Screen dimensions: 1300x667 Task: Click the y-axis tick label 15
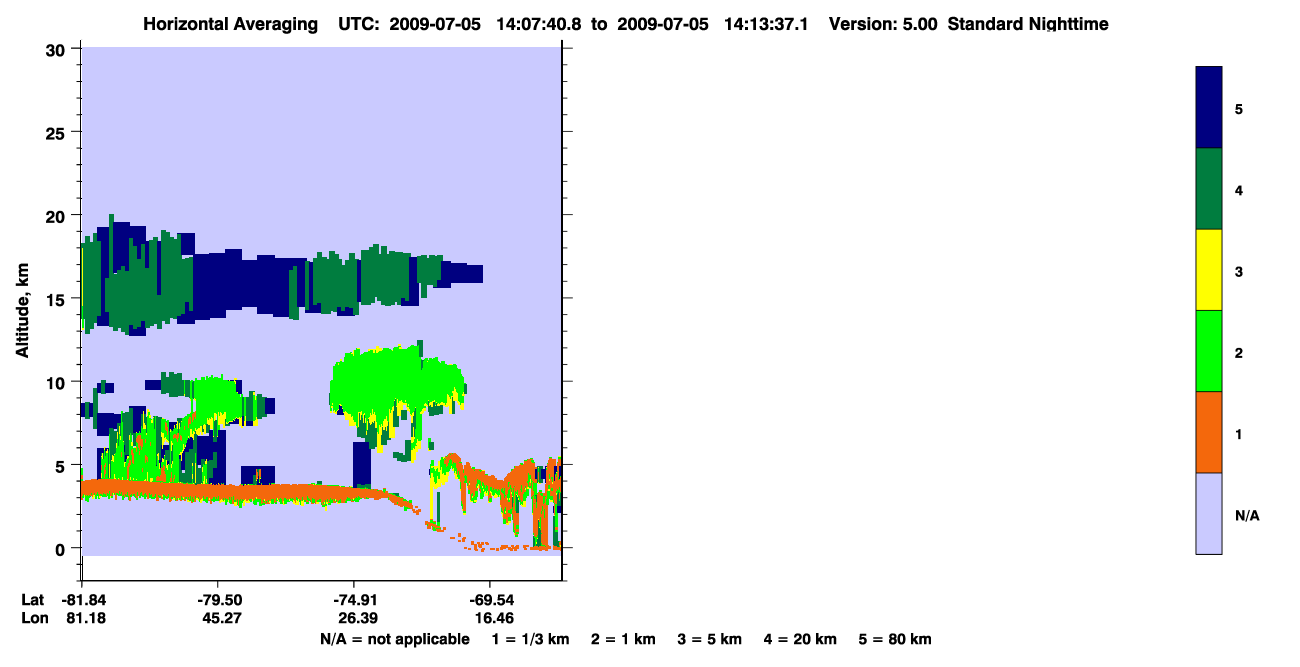pos(57,299)
